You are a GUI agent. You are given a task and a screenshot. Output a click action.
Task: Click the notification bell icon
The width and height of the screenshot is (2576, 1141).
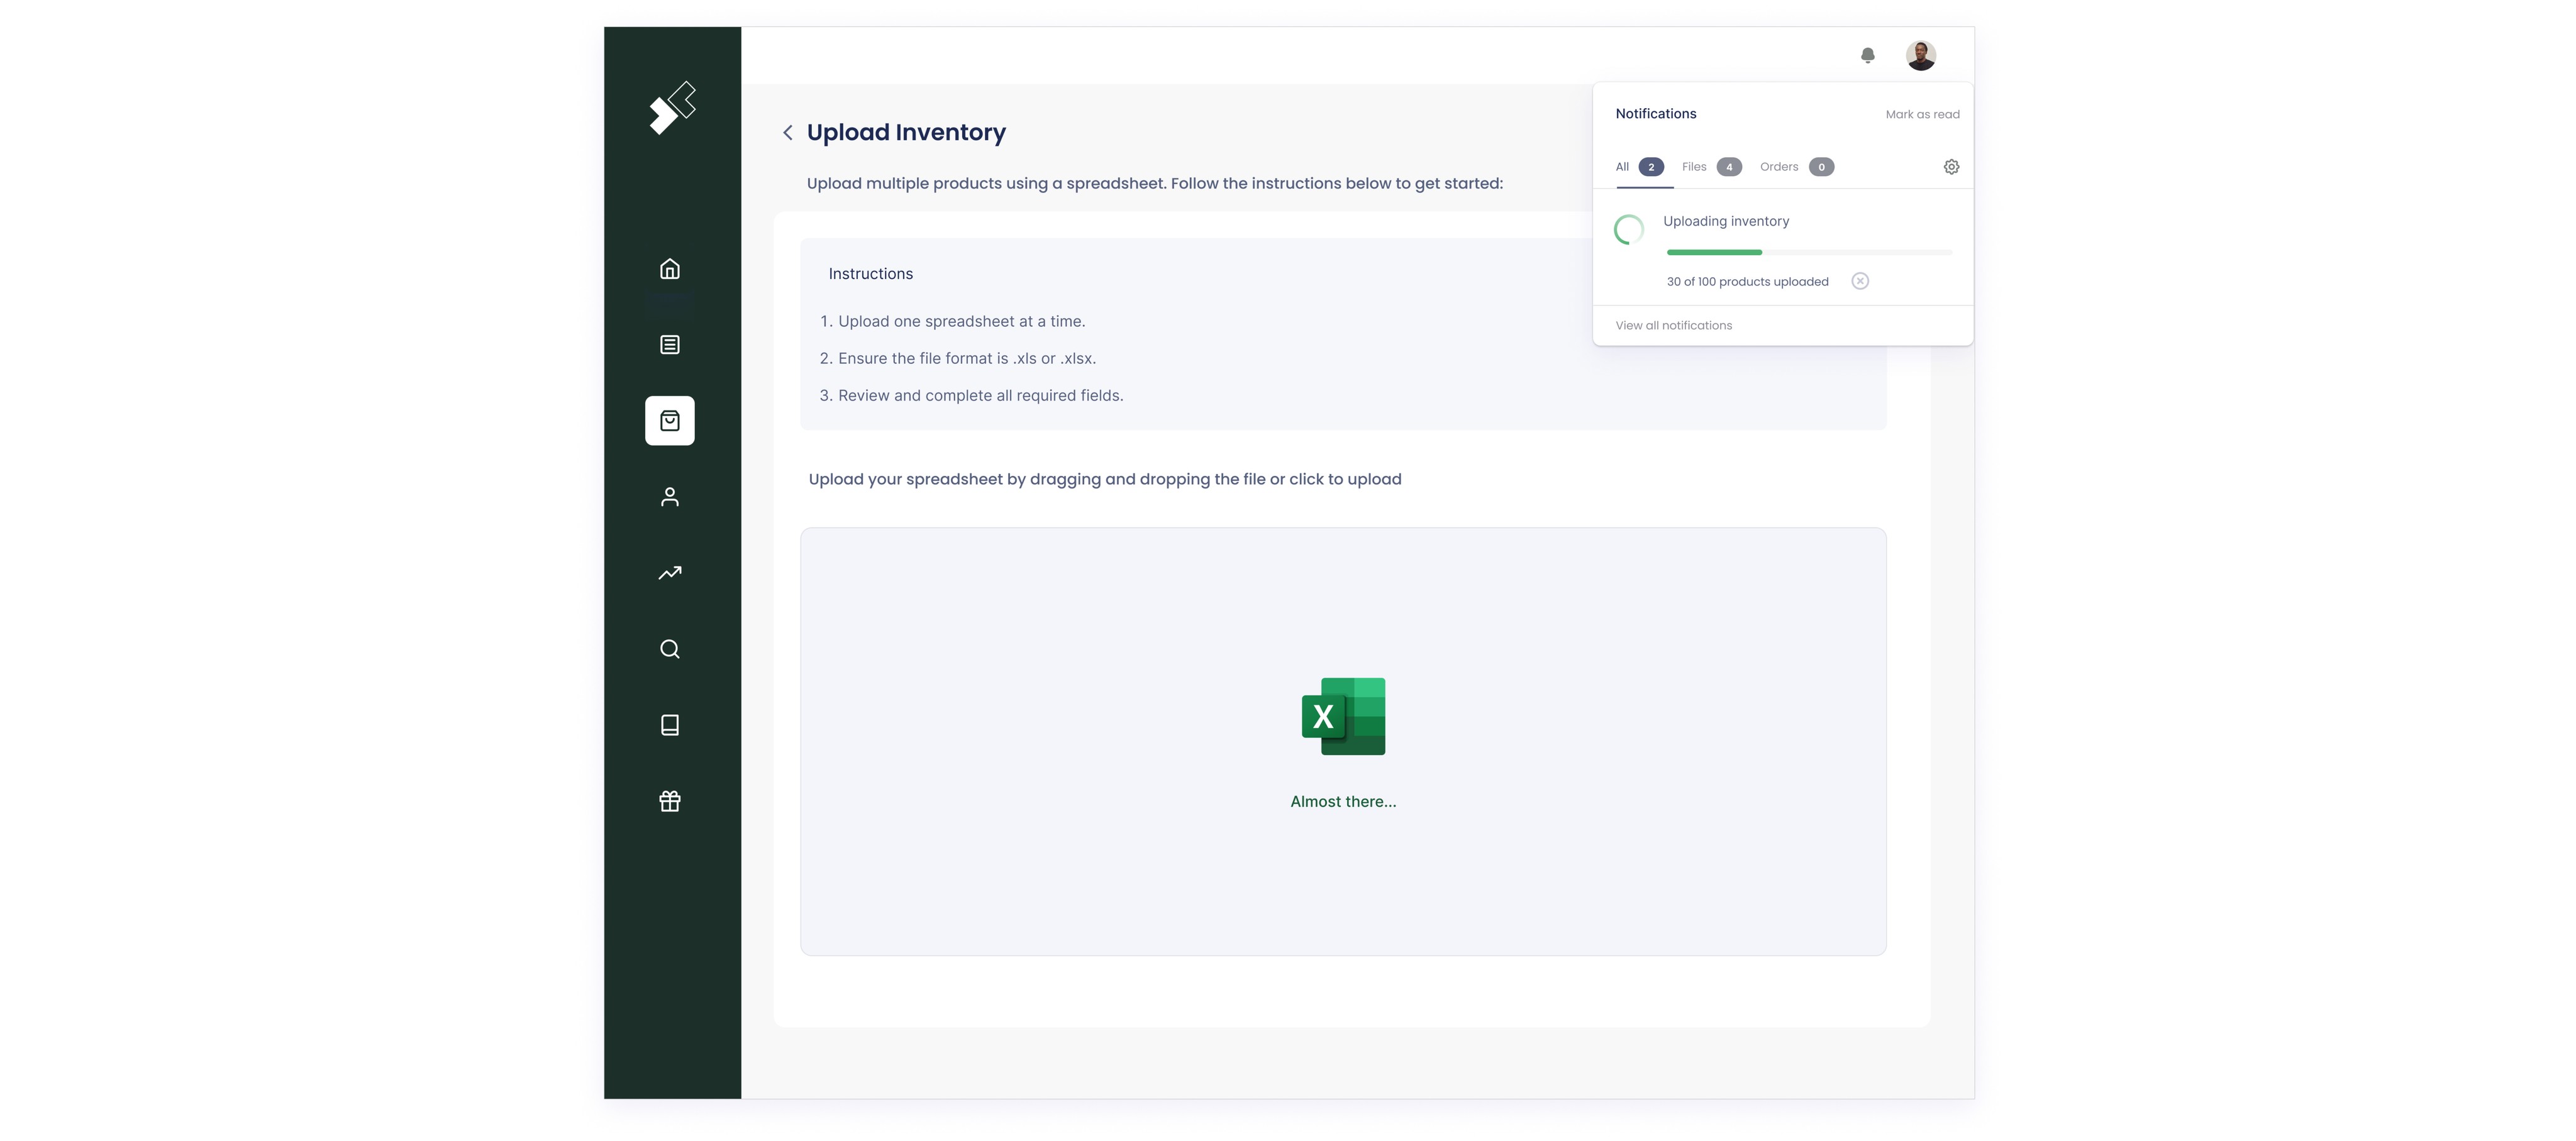coord(1867,56)
